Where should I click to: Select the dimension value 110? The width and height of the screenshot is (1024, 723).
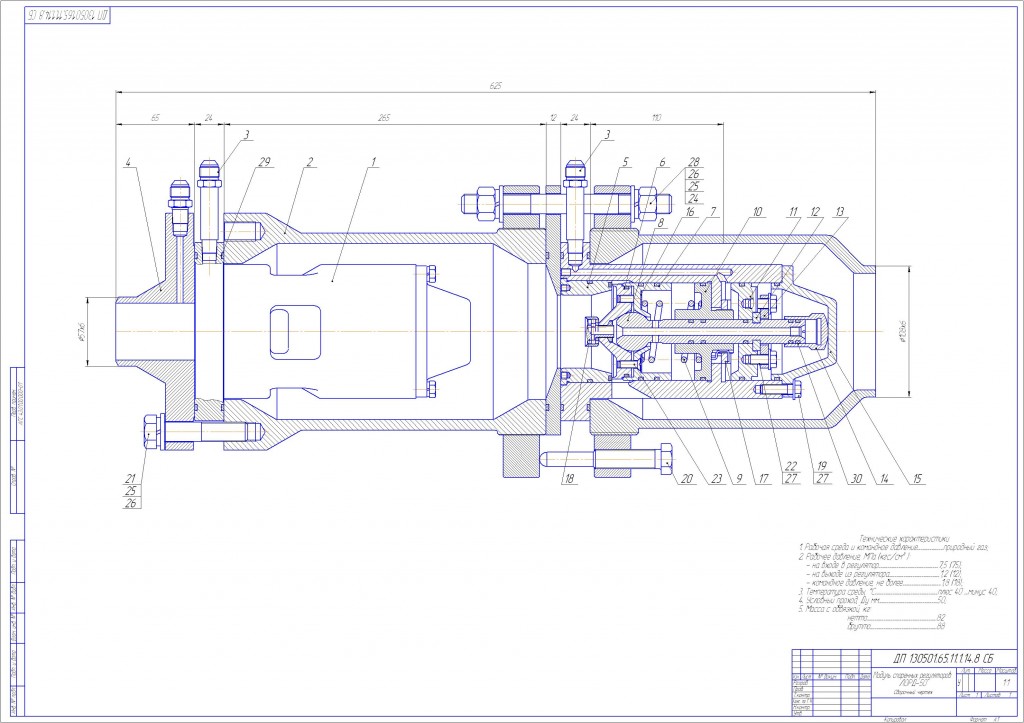point(656,118)
